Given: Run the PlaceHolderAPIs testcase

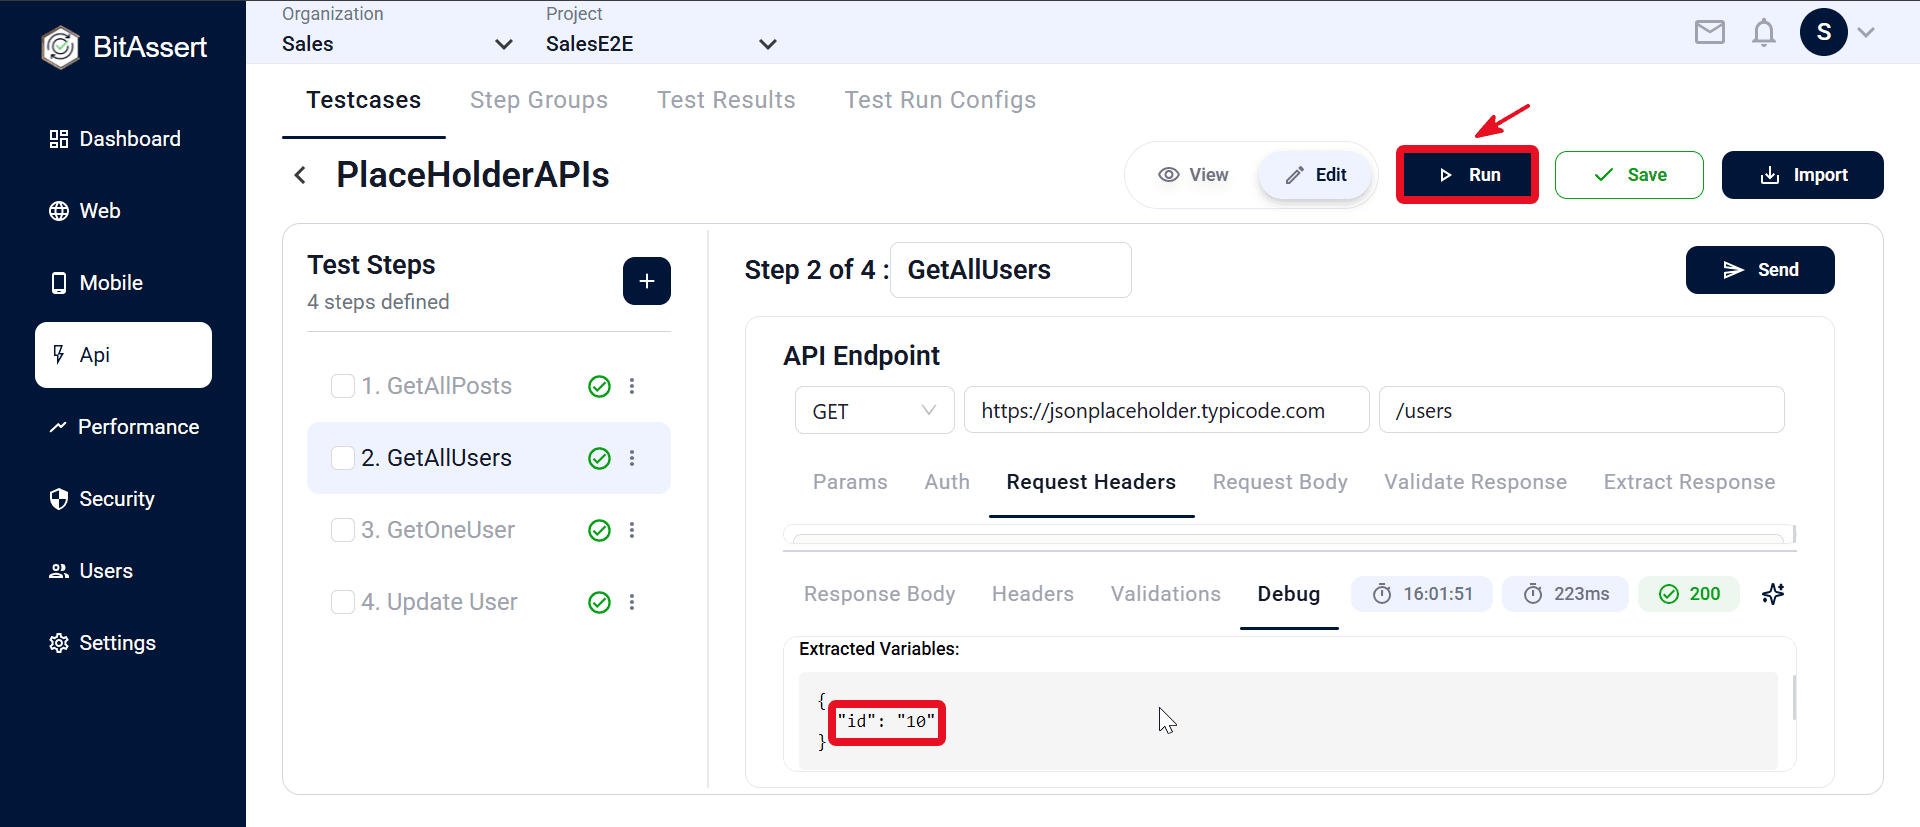Looking at the screenshot, I should (x=1467, y=175).
